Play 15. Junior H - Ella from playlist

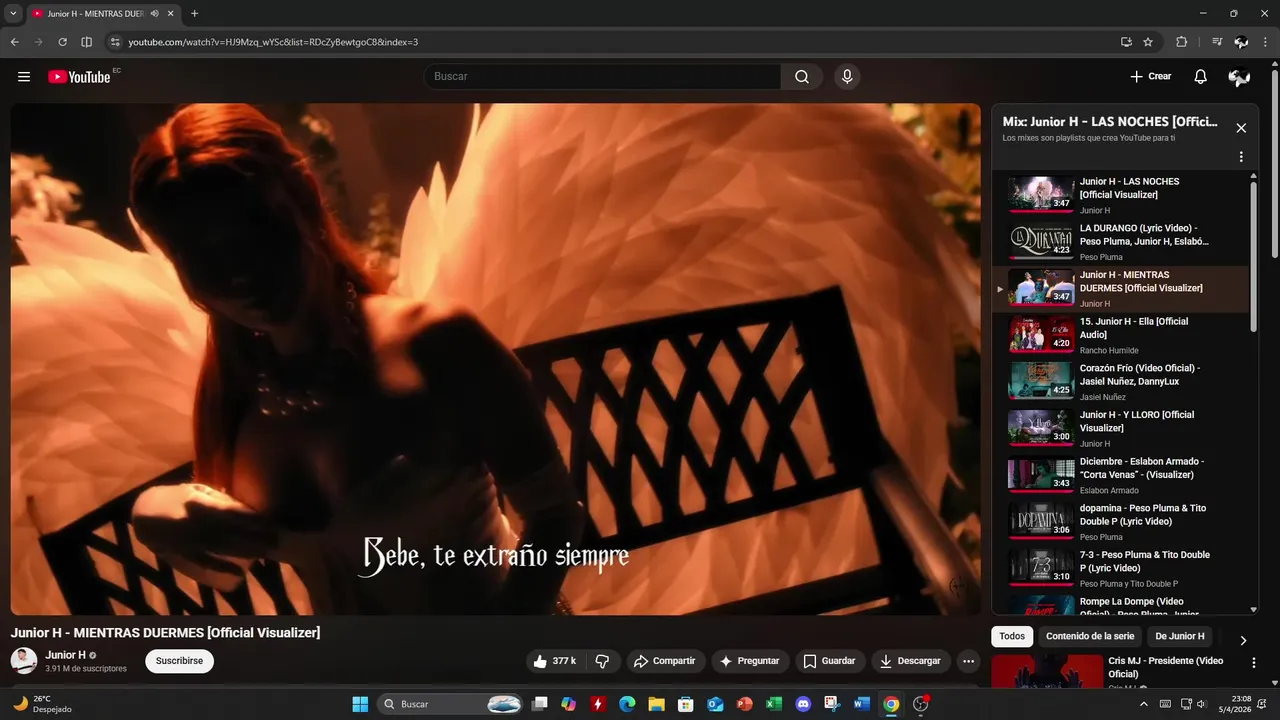point(1121,335)
